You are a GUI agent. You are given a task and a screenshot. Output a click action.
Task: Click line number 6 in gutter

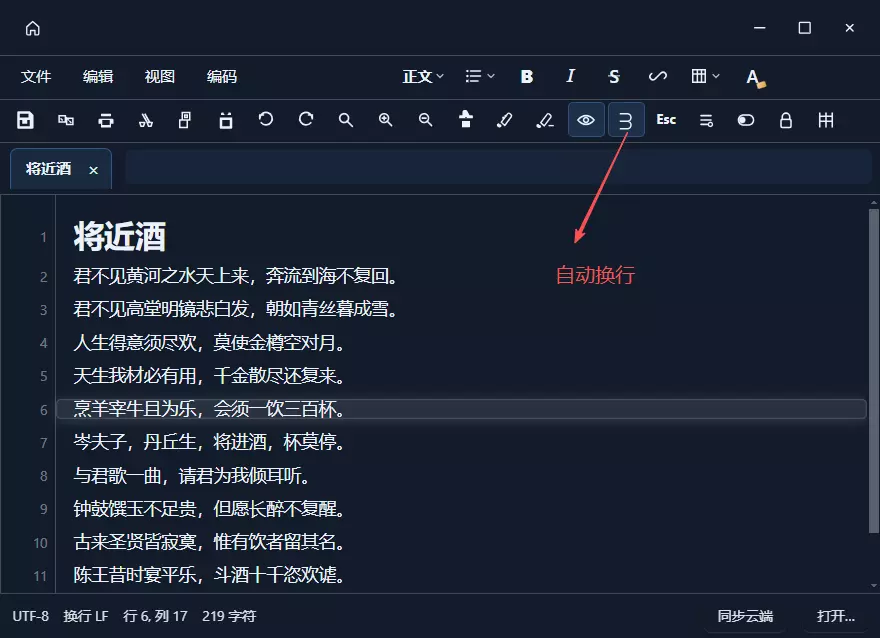point(44,410)
